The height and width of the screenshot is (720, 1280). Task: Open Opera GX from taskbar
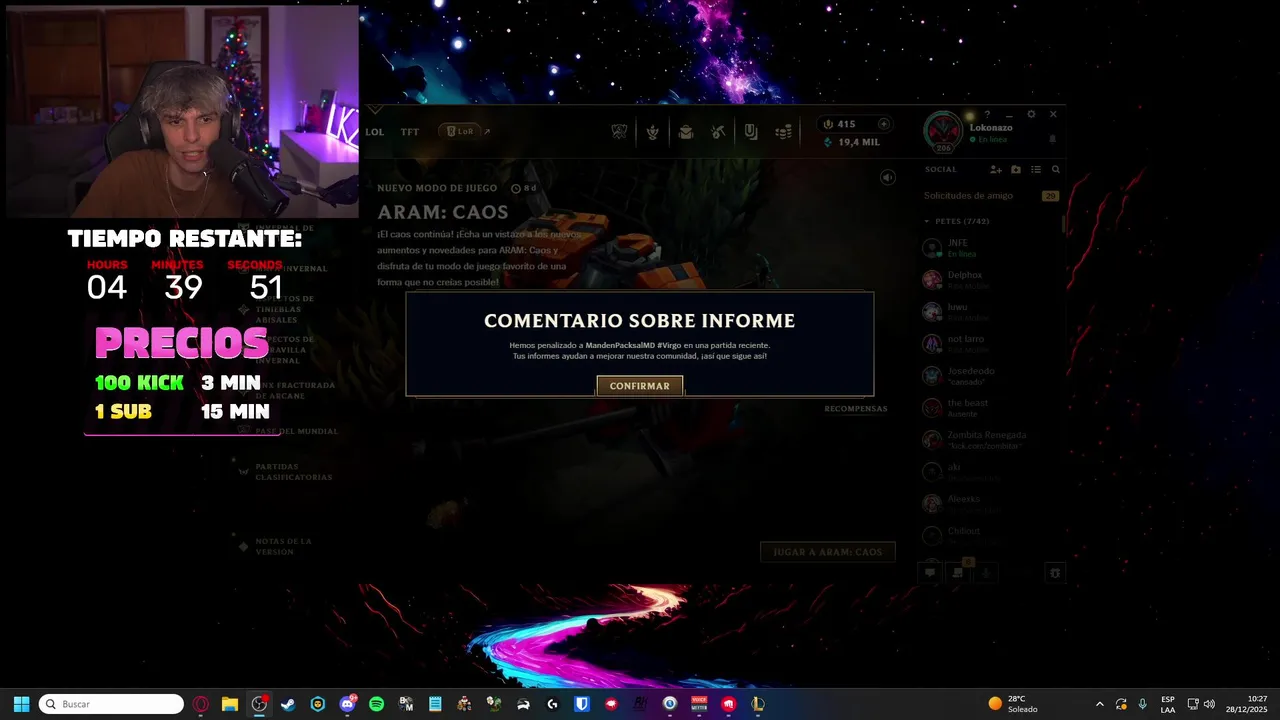point(201,704)
